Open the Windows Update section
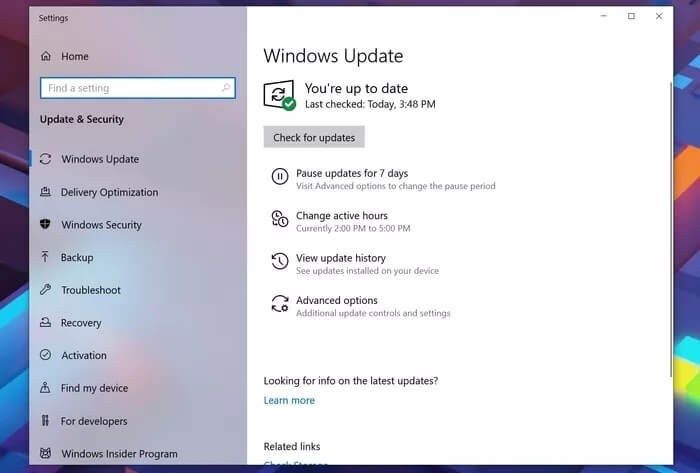The width and height of the screenshot is (700, 473). [100, 159]
